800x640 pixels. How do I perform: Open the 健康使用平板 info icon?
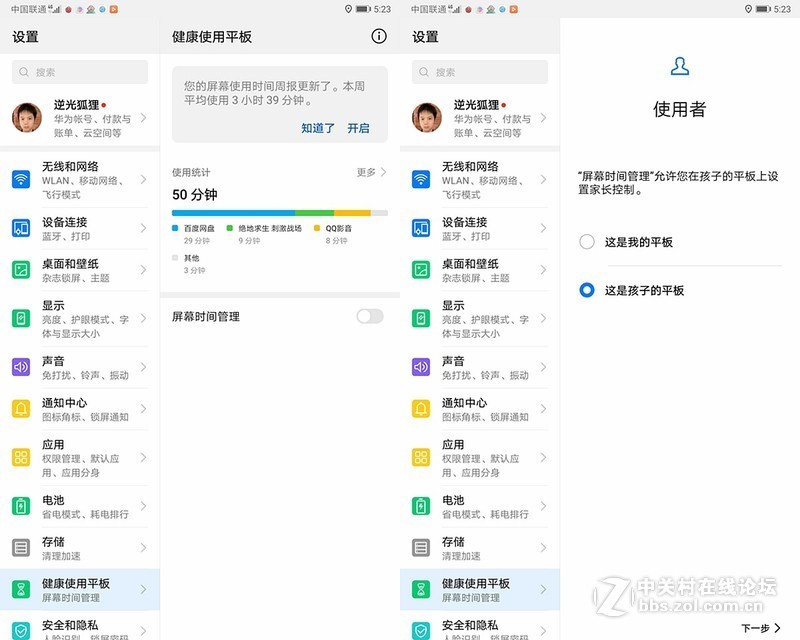[378, 35]
